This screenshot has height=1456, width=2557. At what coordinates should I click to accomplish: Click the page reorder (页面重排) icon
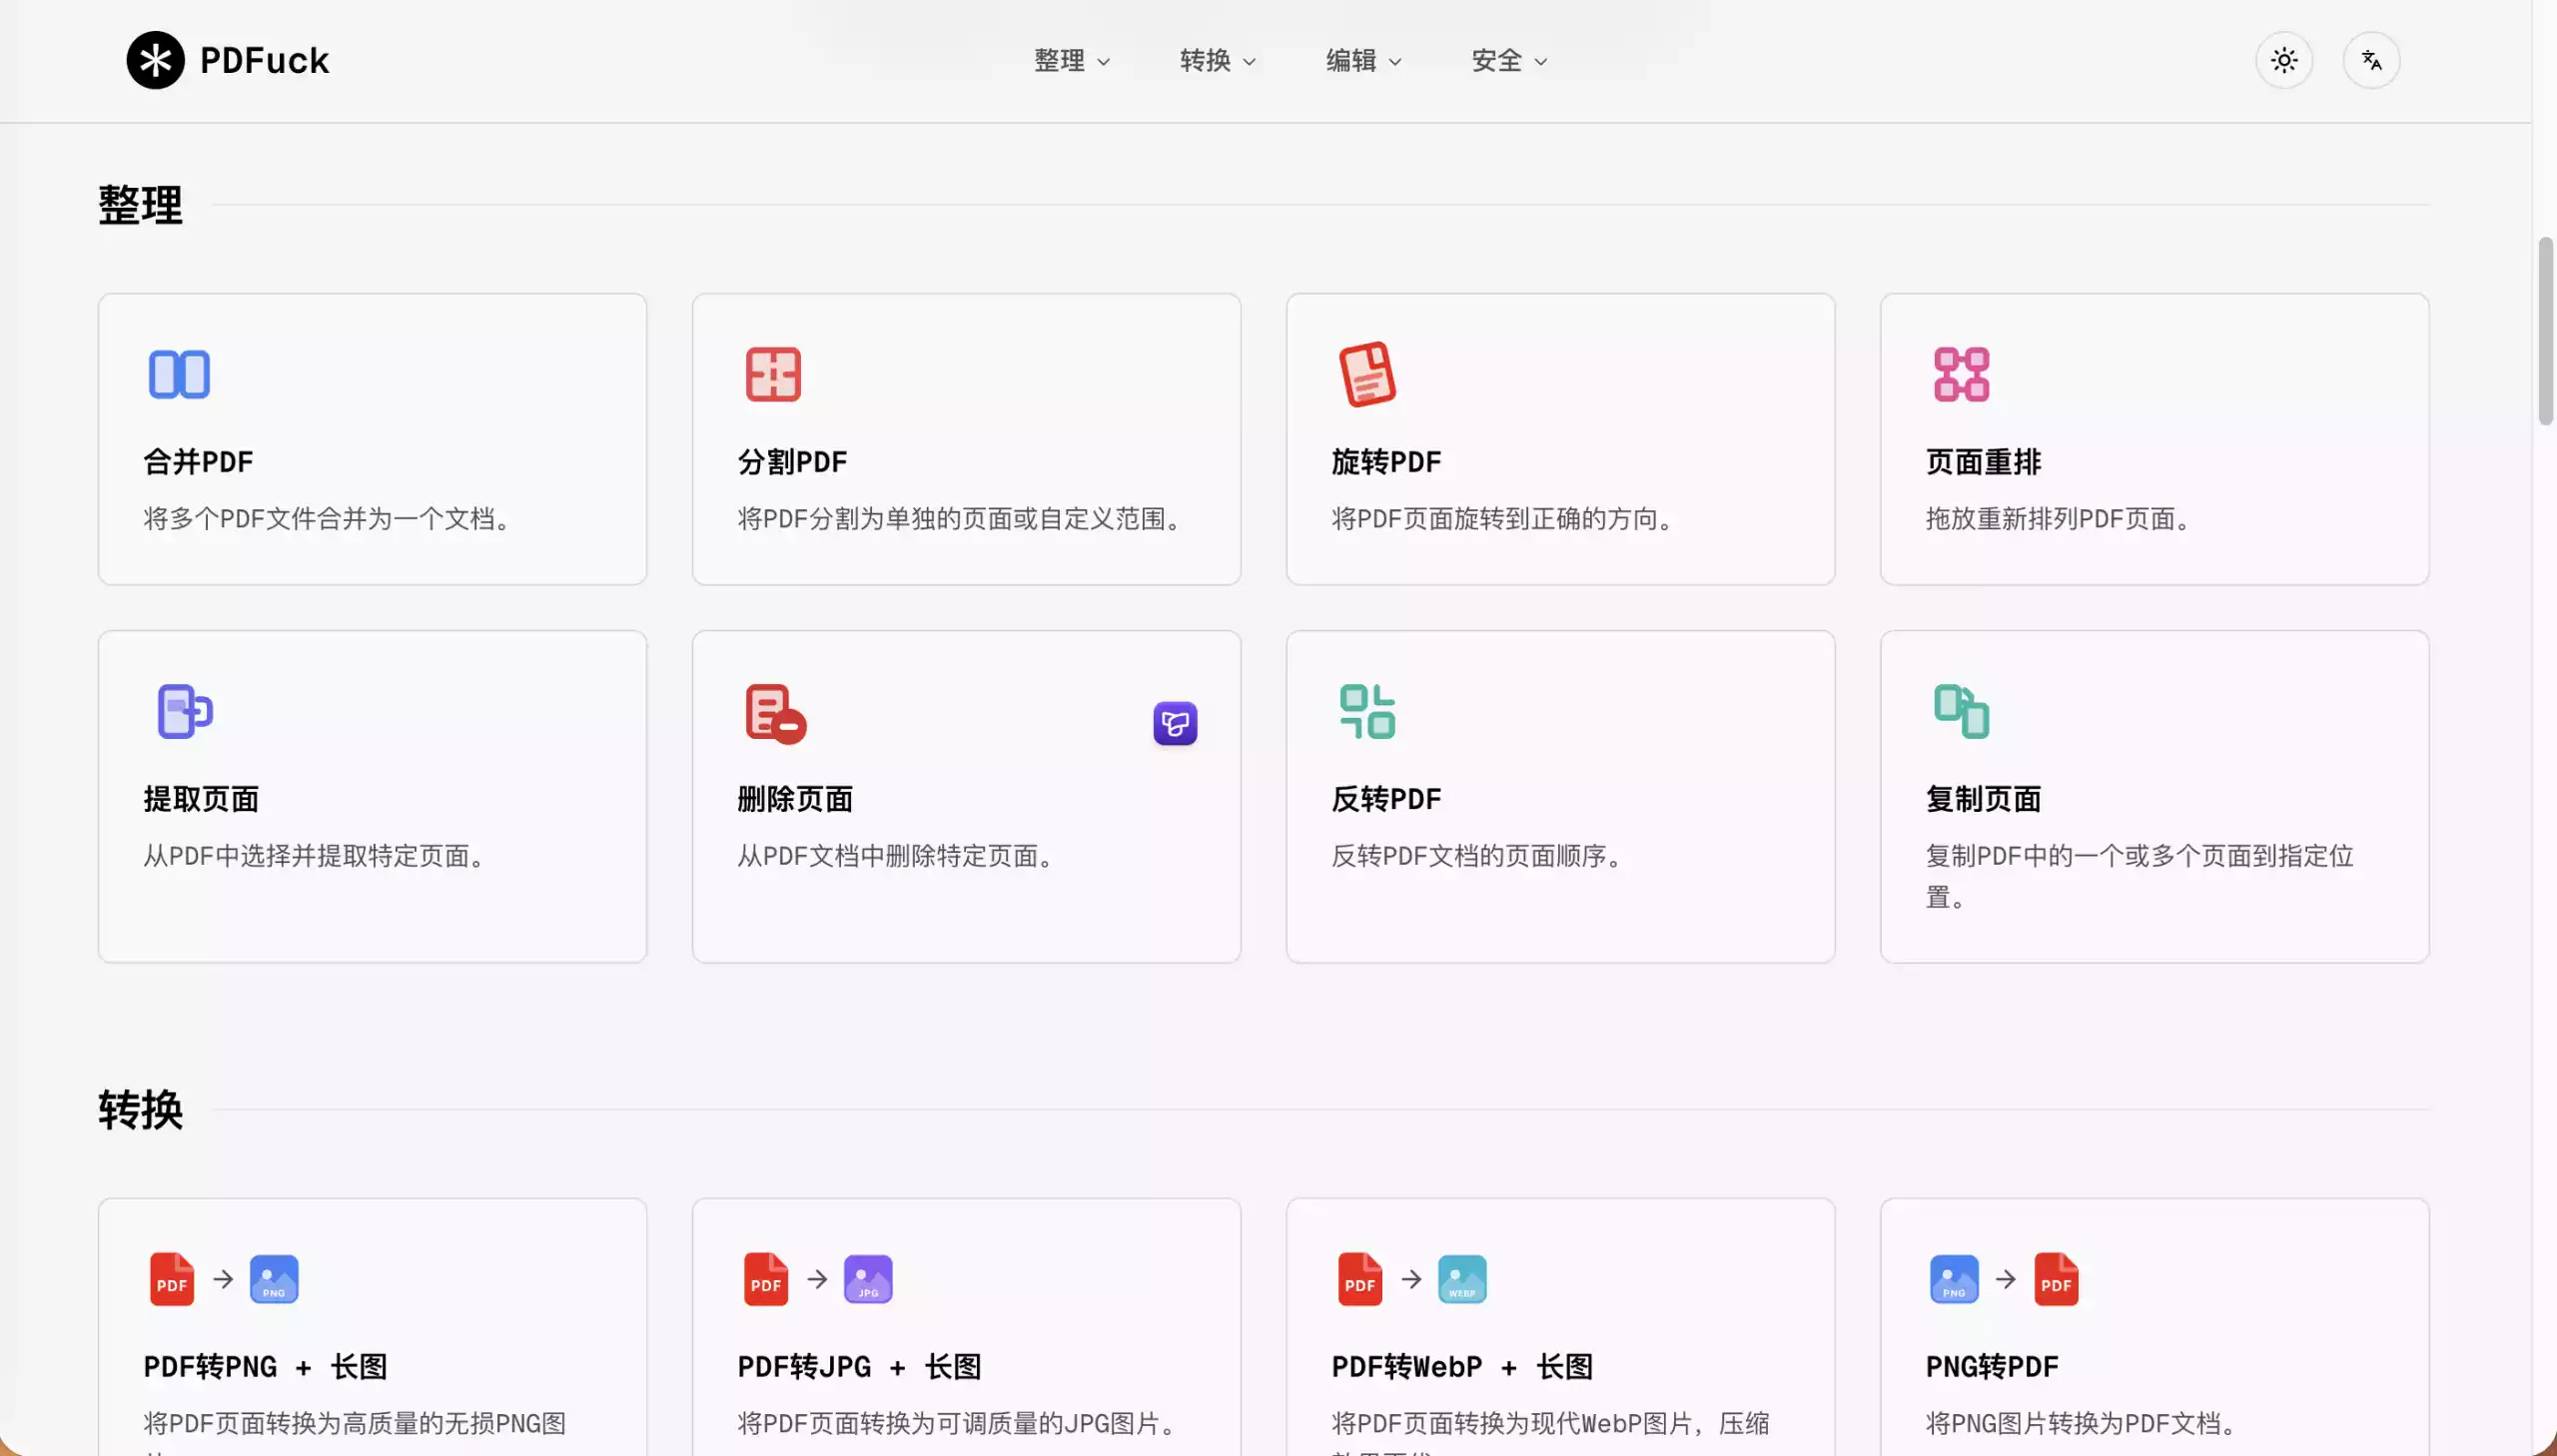[x=1961, y=374]
